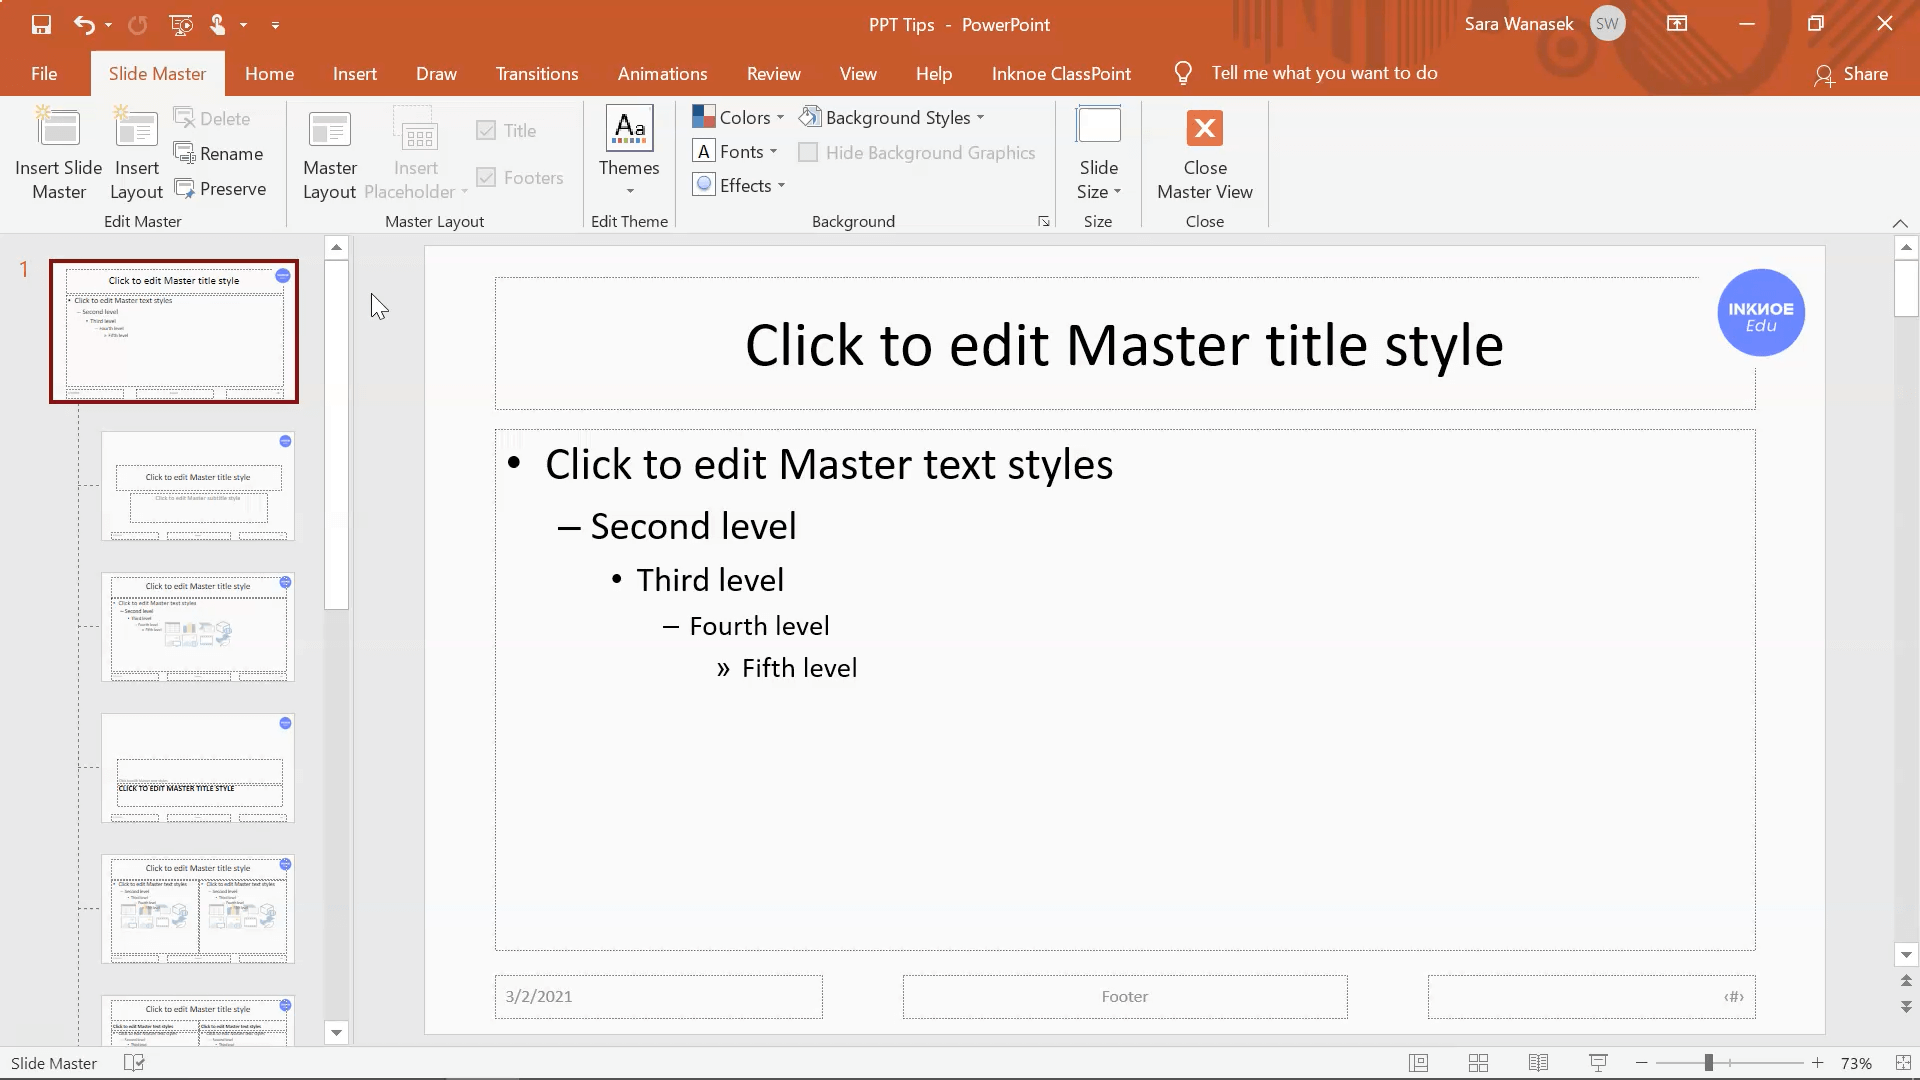Image resolution: width=1920 pixels, height=1080 pixels.
Task: Open the Background settings expander
Action: click(x=1044, y=222)
